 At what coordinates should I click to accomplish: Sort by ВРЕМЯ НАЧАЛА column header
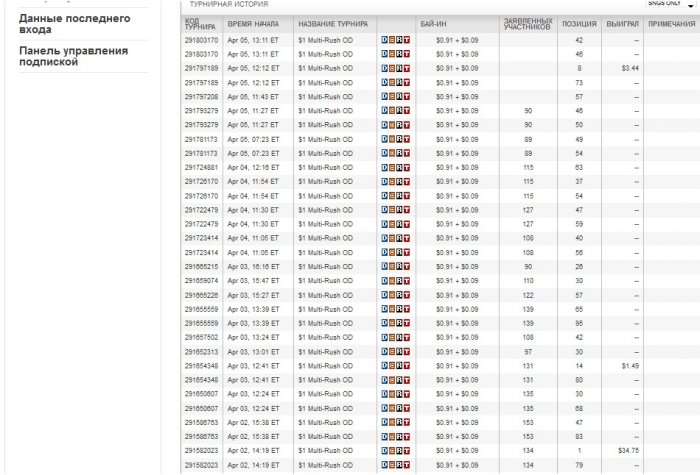pyautogui.click(x=253, y=24)
